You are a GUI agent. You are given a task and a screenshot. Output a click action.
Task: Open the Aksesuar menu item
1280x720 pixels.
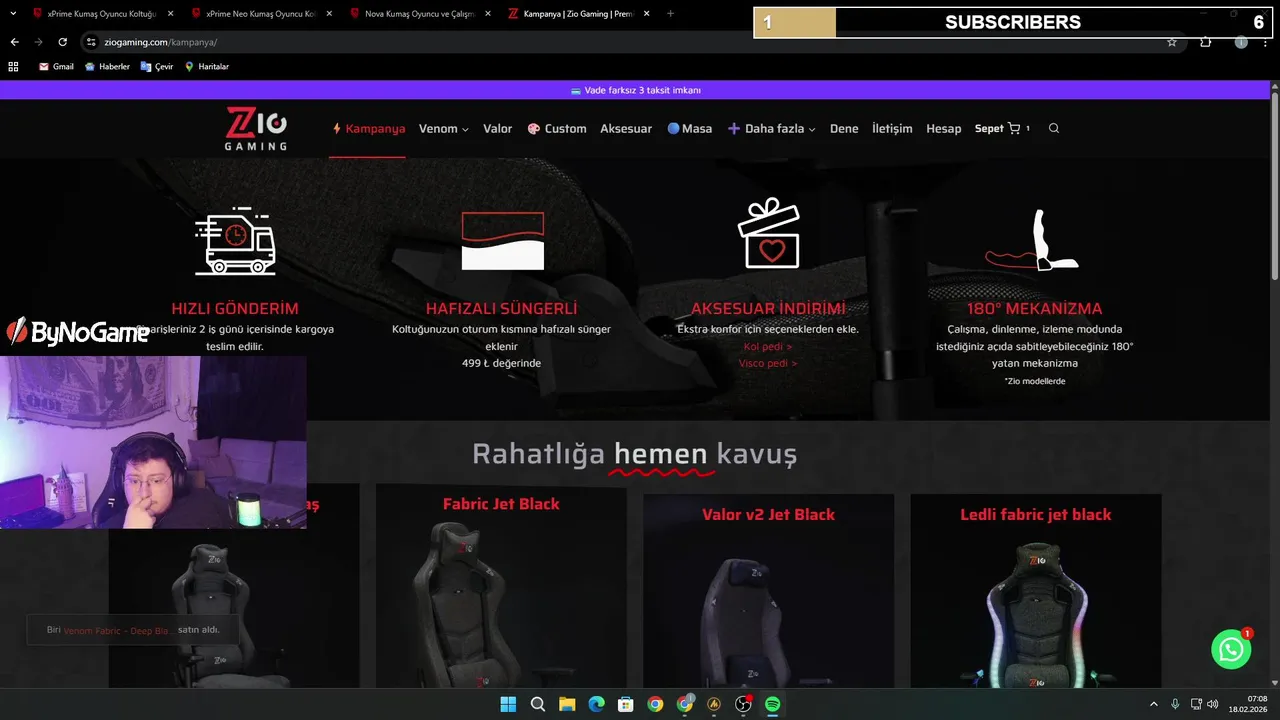626,128
